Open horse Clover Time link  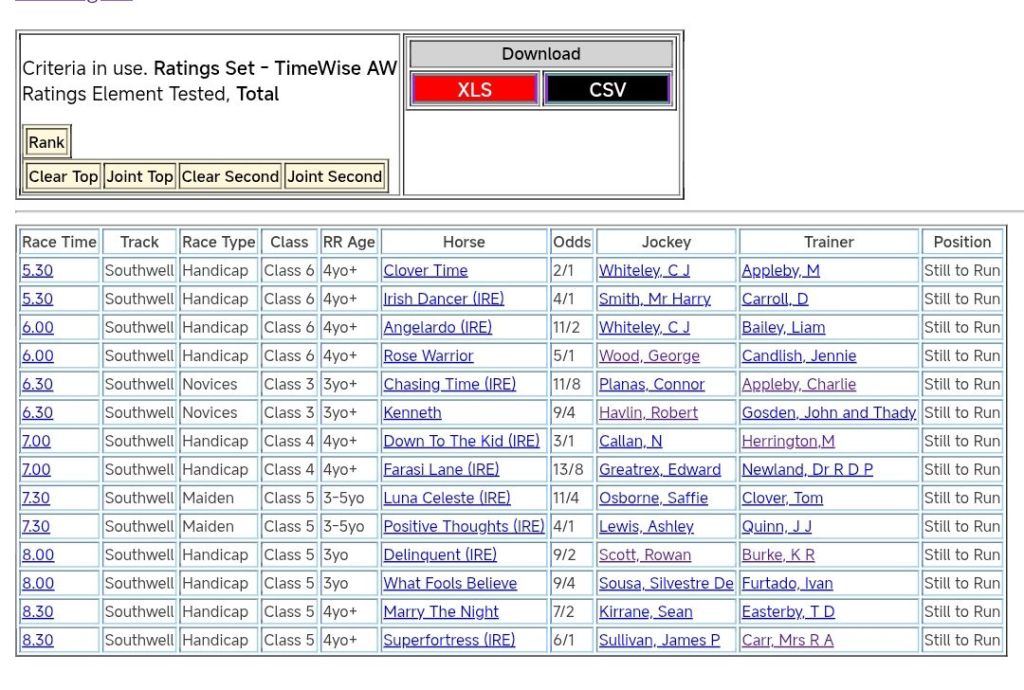click(425, 270)
